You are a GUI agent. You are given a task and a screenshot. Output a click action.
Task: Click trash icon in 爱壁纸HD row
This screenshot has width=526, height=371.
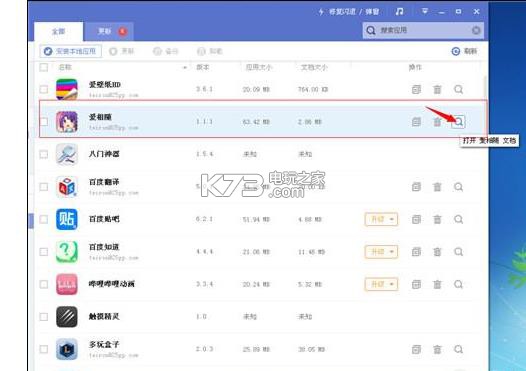[437, 90]
